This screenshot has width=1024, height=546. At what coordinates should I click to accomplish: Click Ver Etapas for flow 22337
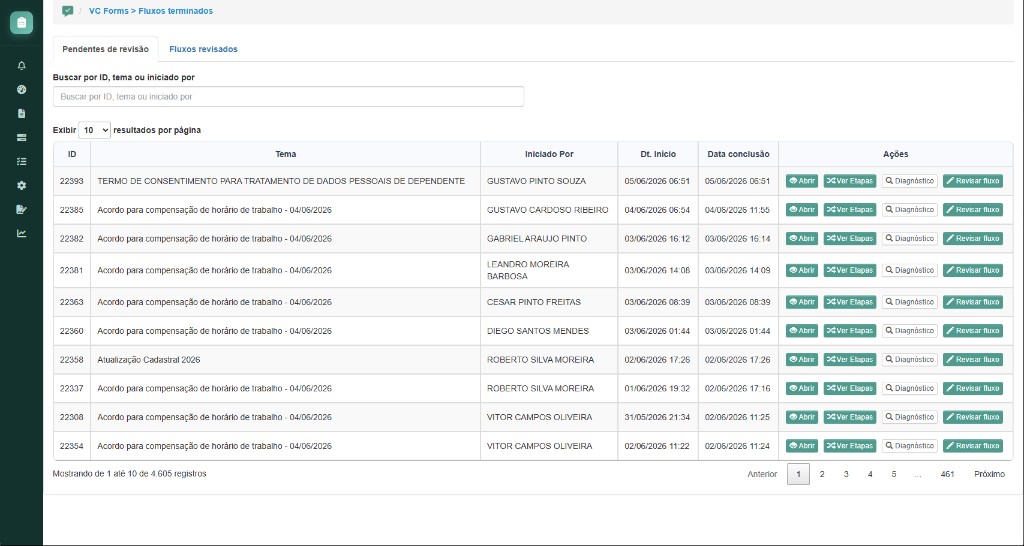click(850, 388)
